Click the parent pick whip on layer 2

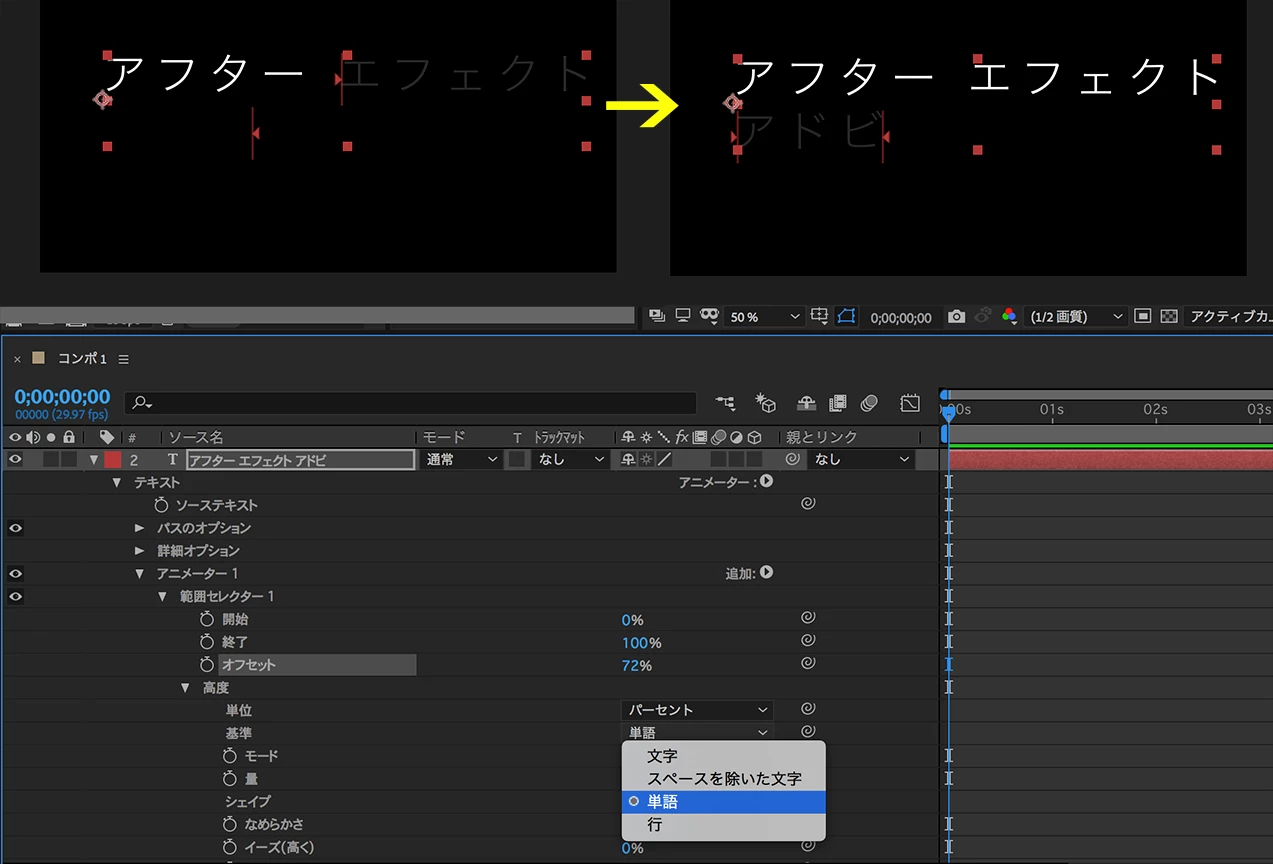pyautogui.click(x=792, y=459)
